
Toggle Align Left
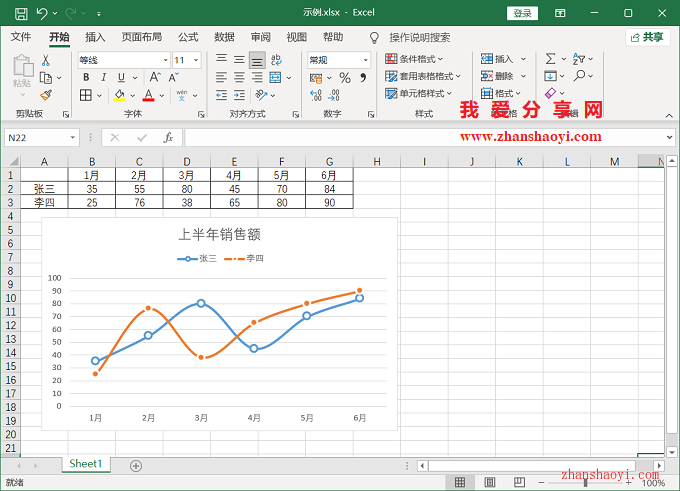222,78
